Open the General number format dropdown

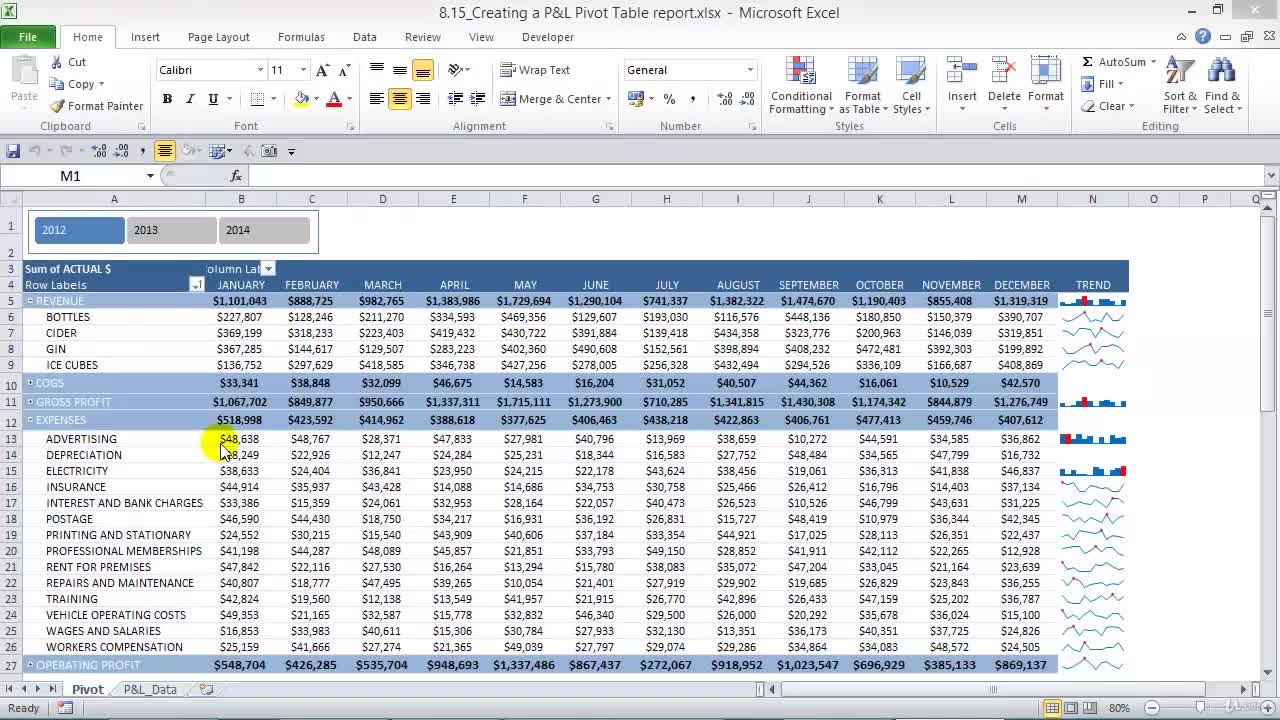(750, 70)
